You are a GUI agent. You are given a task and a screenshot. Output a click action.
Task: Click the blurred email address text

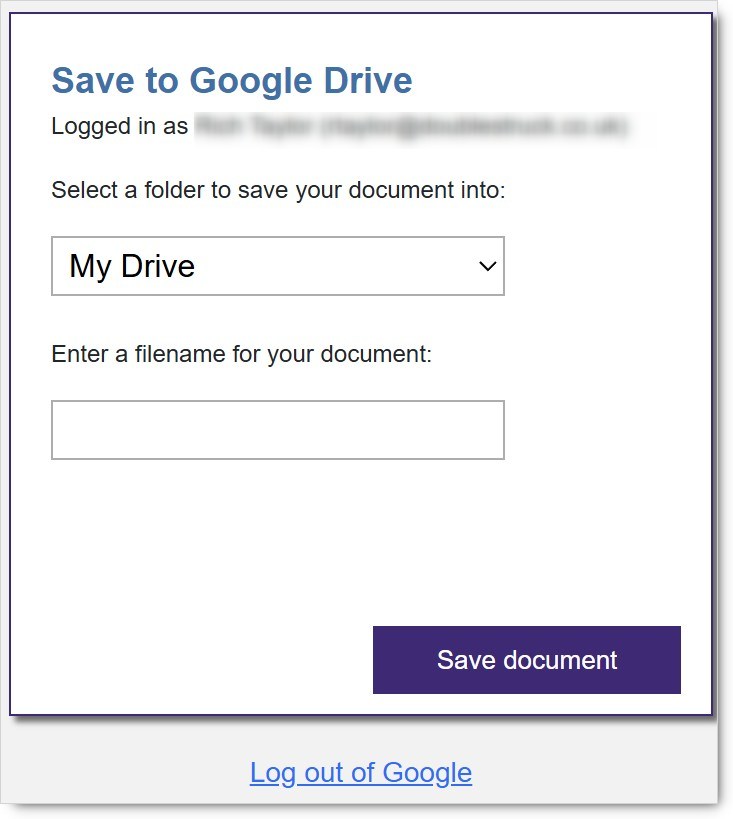pyautogui.click(x=474, y=126)
